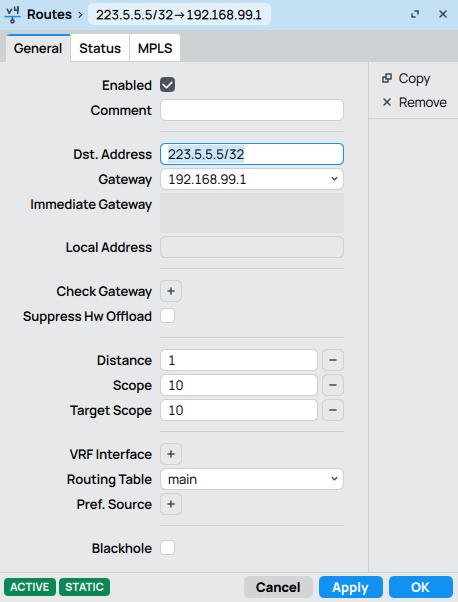The height and width of the screenshot is (602, 458).
Task: Add a Check Gateway value with plus
Action: click(171, 291)
